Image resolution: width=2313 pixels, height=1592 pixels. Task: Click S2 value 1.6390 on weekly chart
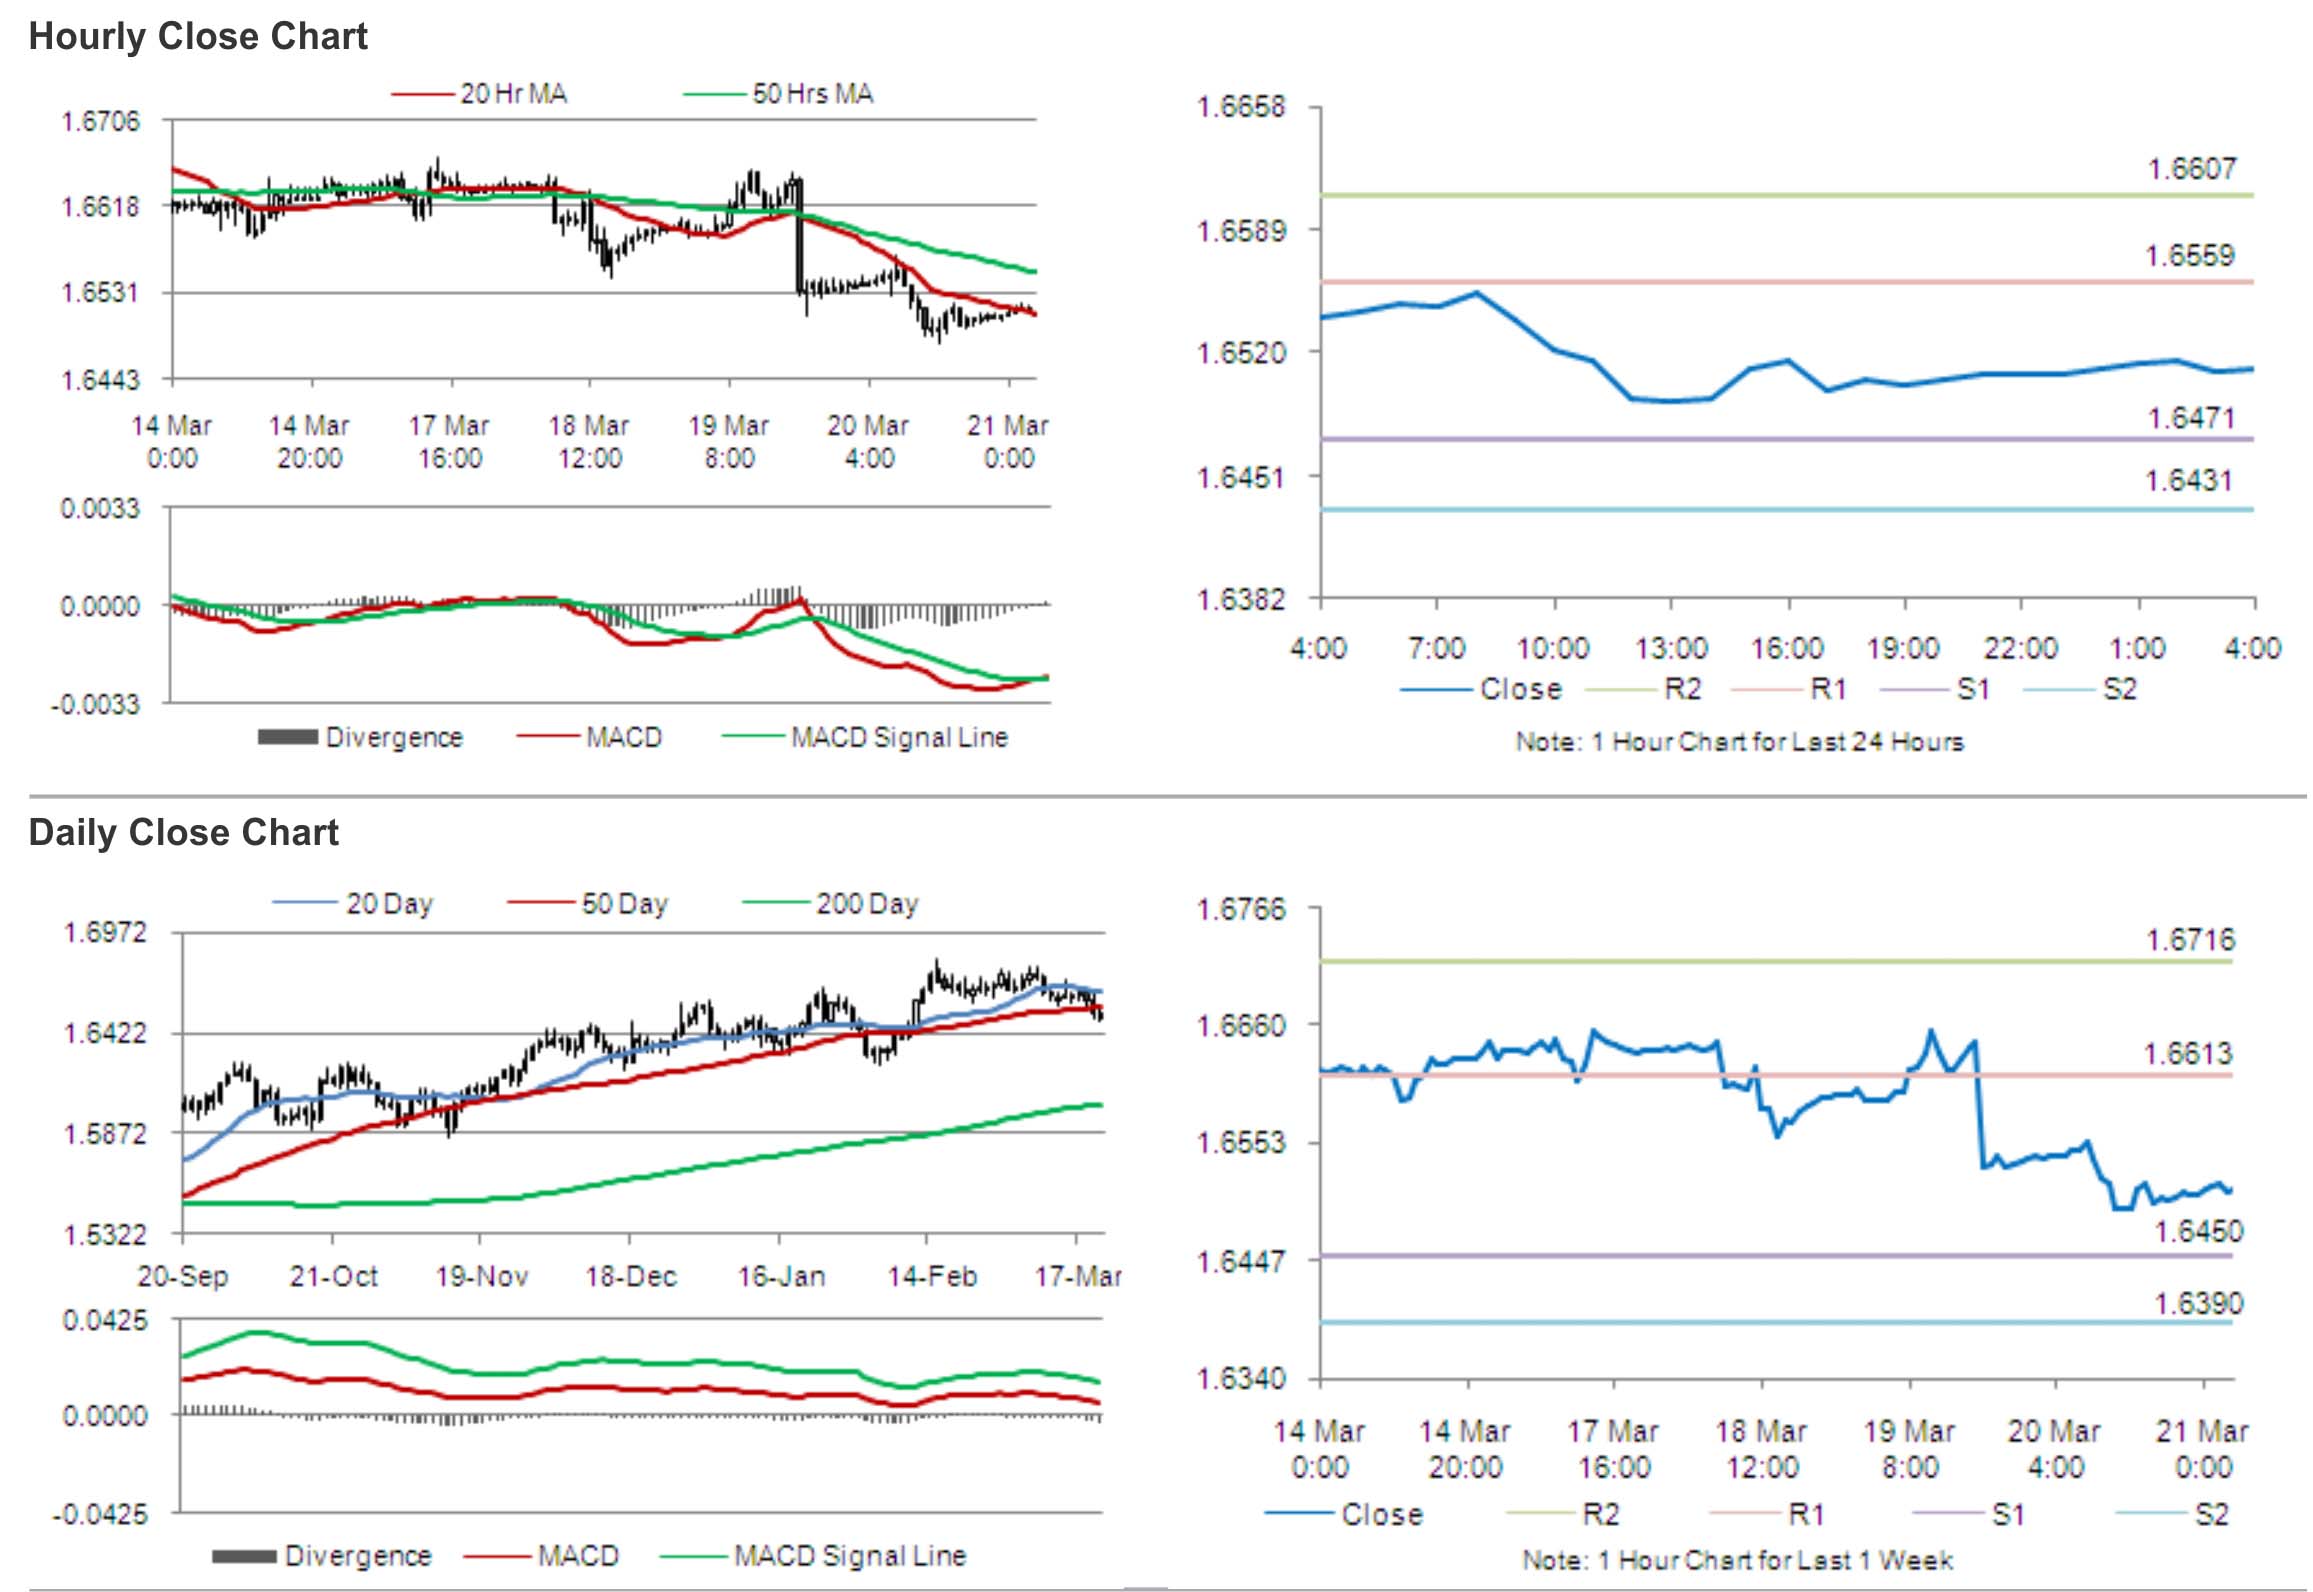pyautogui.click(x=2198, y=1303)
